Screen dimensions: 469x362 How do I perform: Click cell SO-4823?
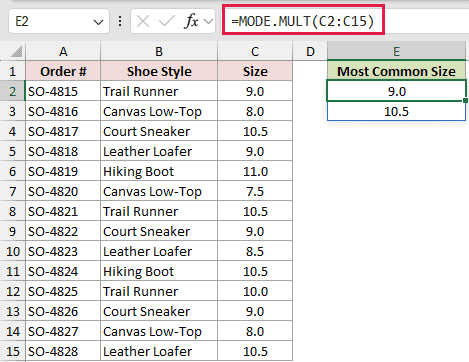click(63, 251)
